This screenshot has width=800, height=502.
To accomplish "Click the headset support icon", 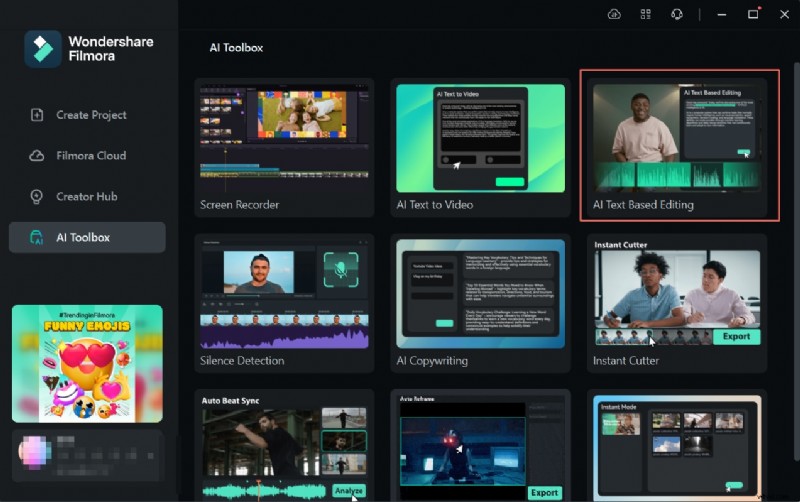I will 676,14.
